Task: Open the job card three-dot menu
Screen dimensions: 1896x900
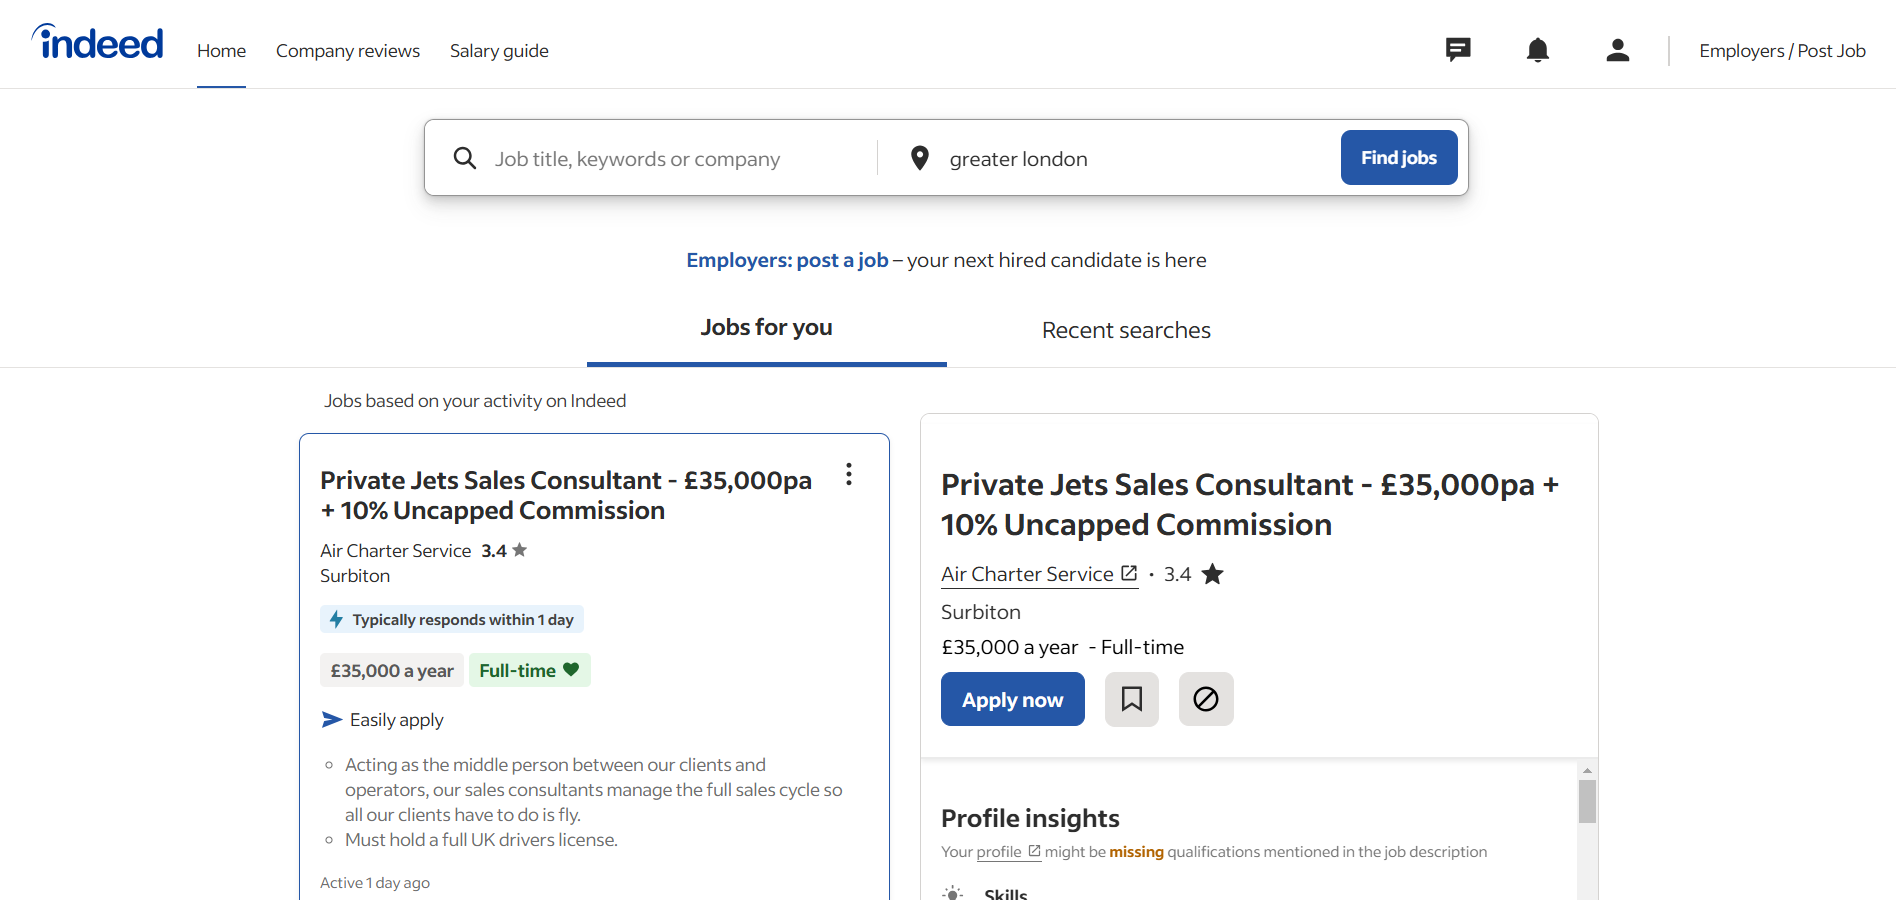Action: [849, 474]
